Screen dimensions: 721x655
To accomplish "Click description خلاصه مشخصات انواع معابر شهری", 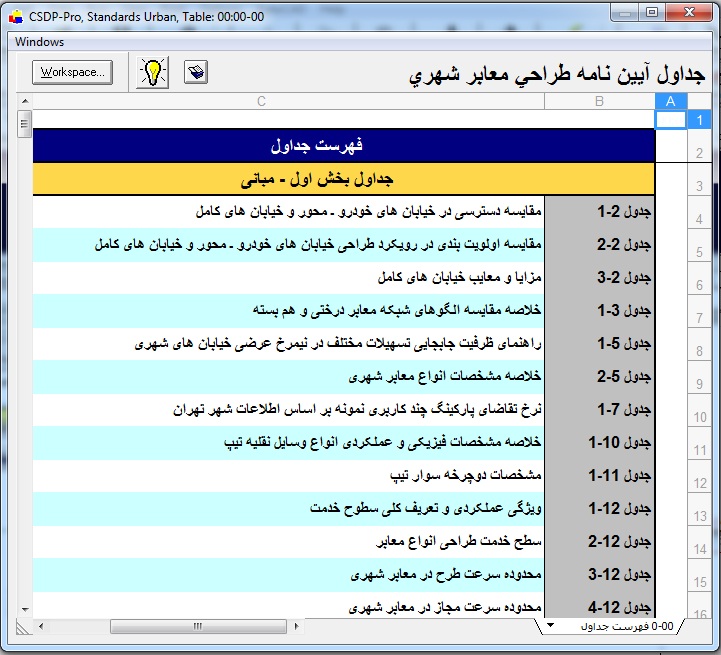I will coord(445,377).
